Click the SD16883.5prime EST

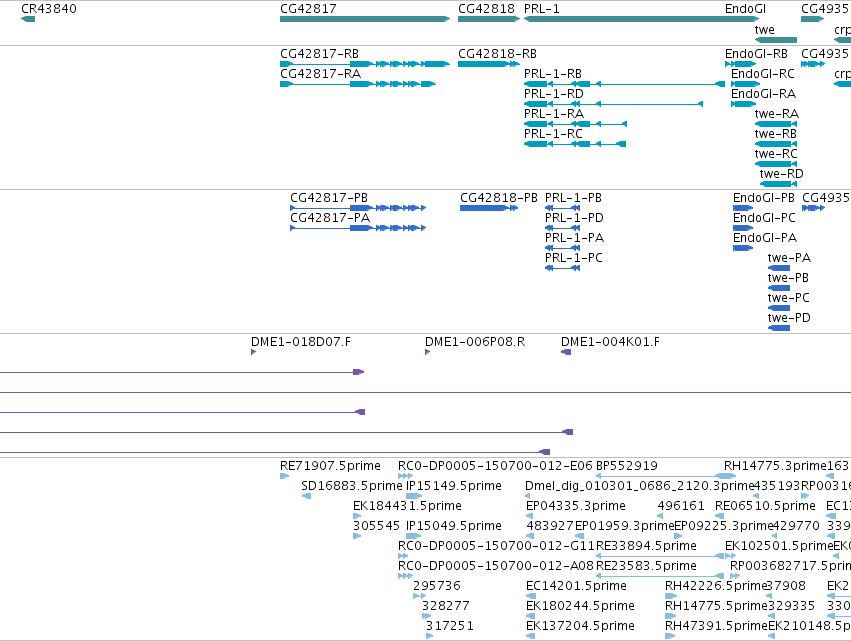pos(306,496)
